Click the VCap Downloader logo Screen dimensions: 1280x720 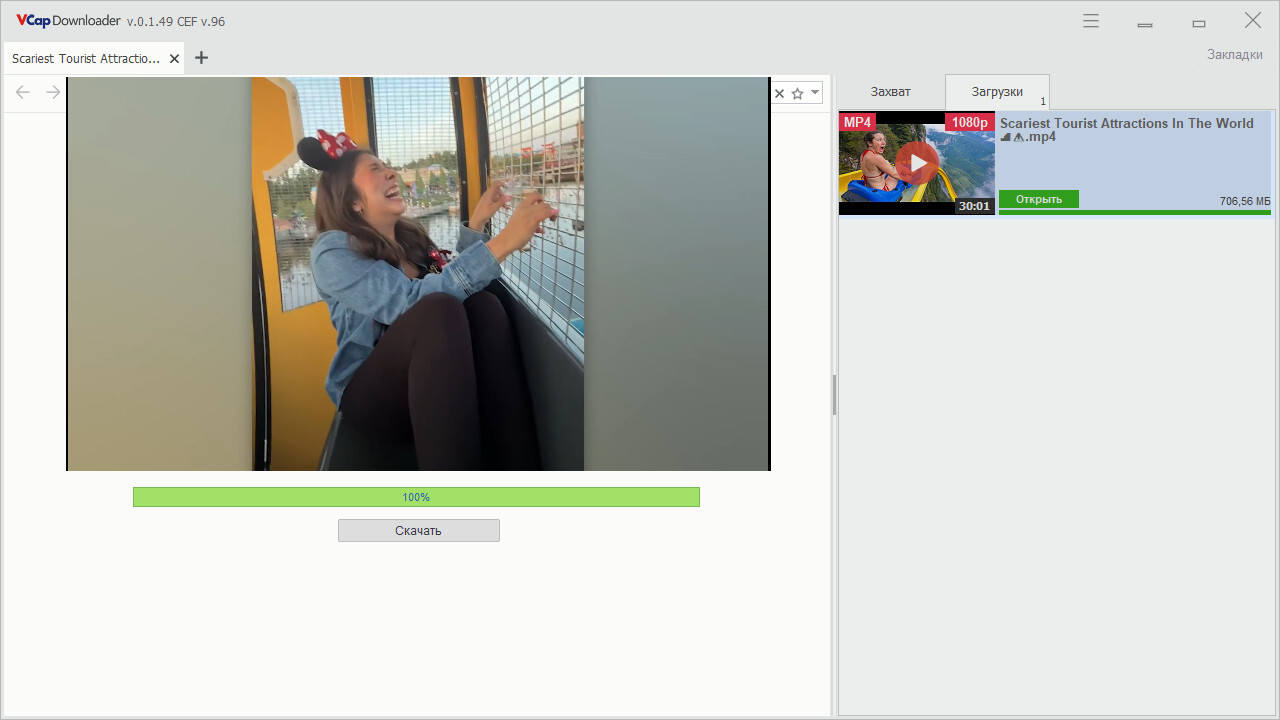tap(68, 20)
